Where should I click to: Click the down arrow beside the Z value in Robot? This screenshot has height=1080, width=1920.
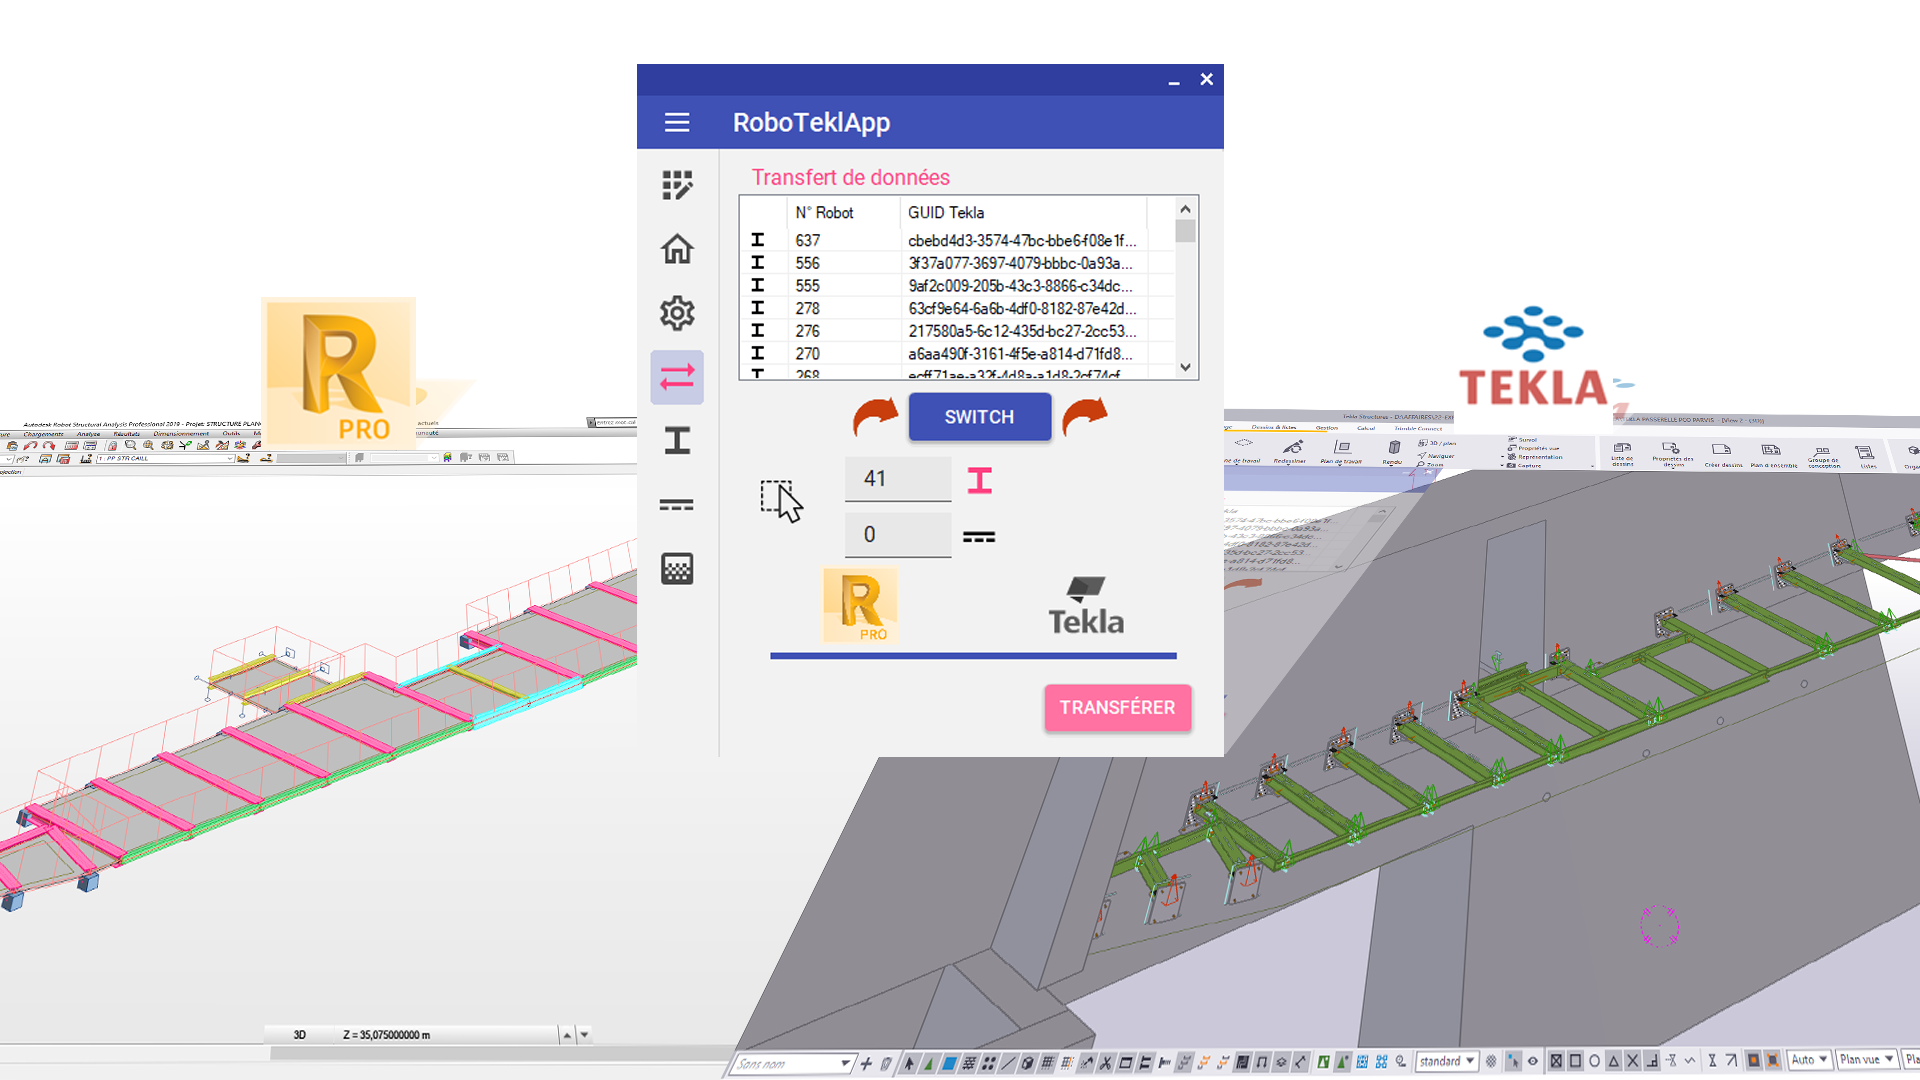click(x=585, y=1035)
